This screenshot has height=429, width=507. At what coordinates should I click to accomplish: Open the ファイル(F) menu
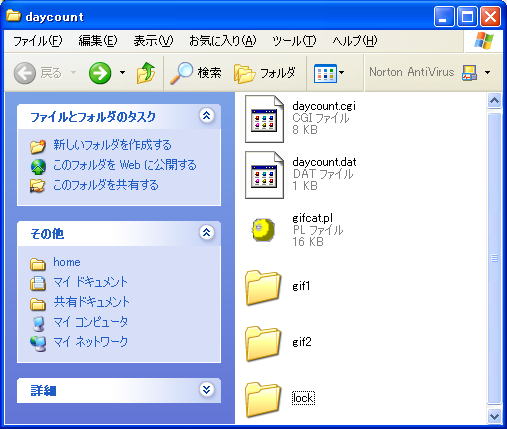coord(37,41)
